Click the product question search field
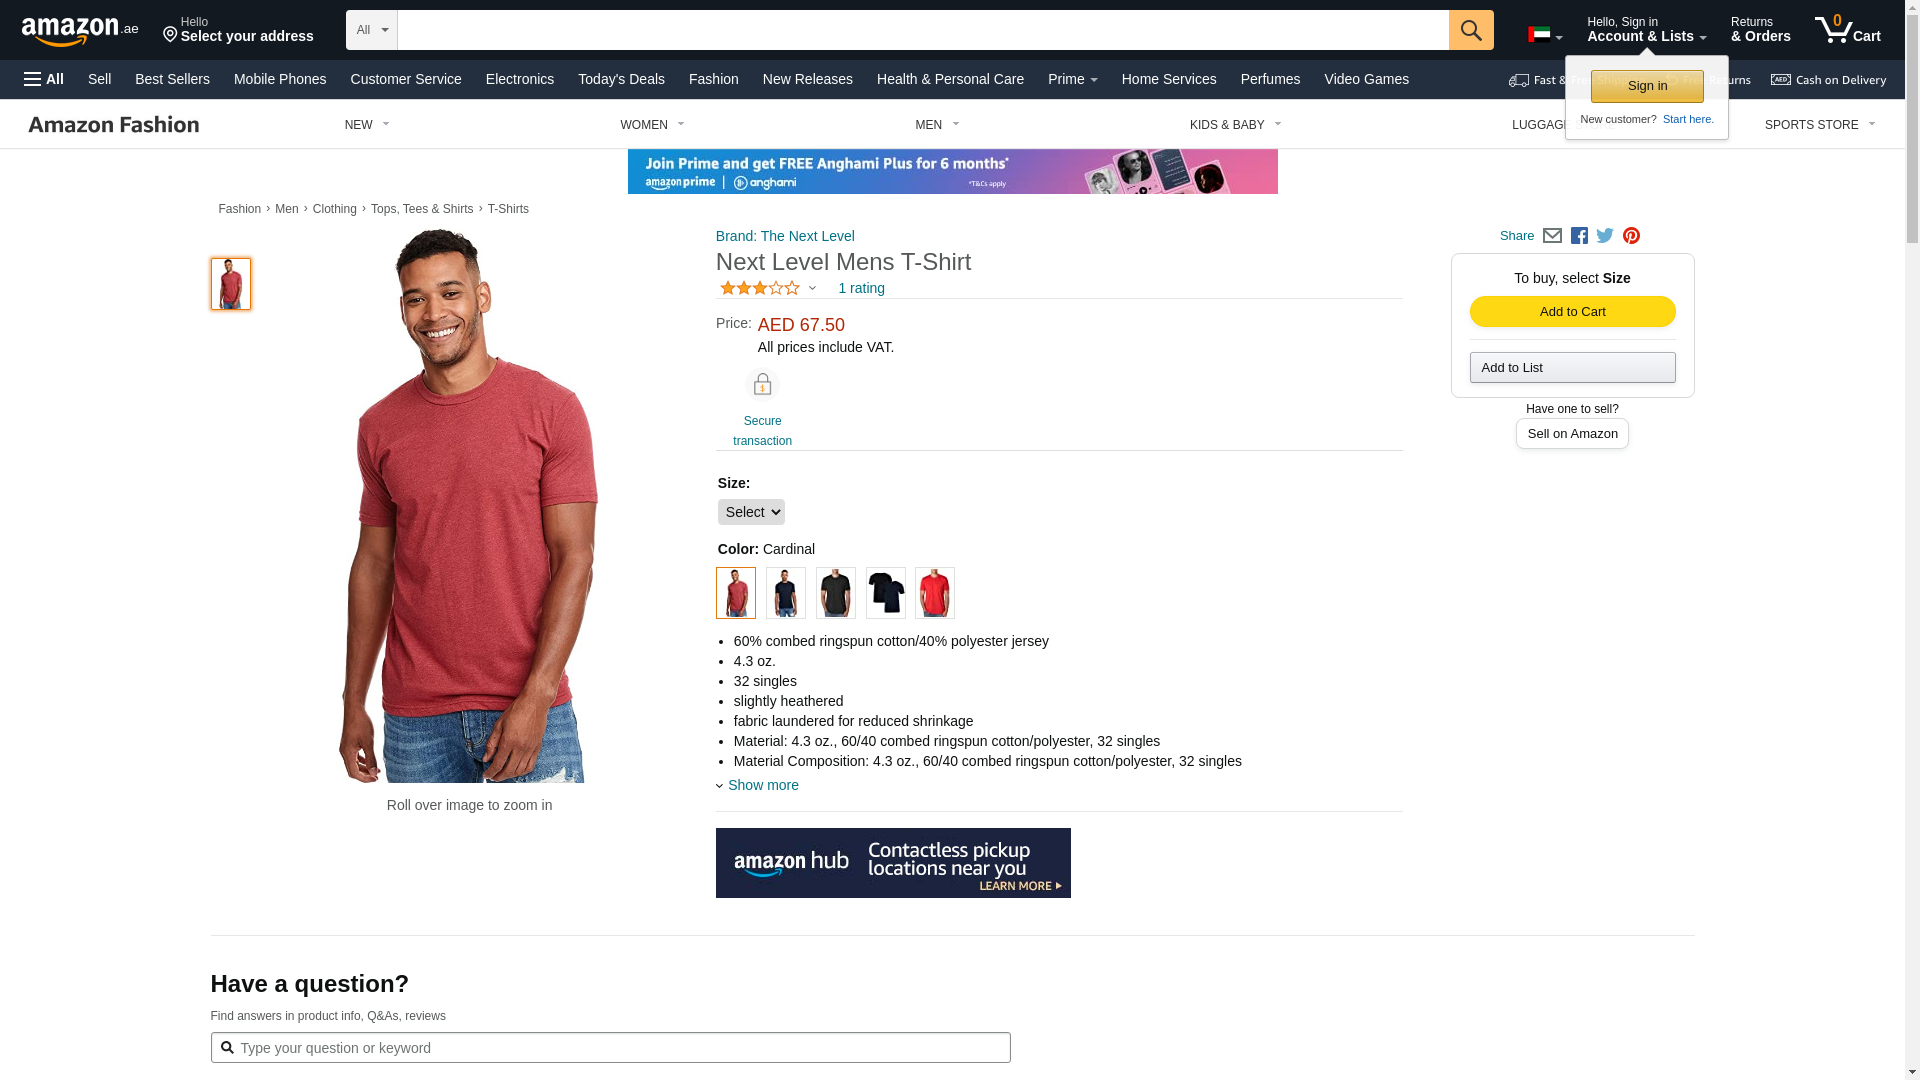 click(x=610, y=1048)
